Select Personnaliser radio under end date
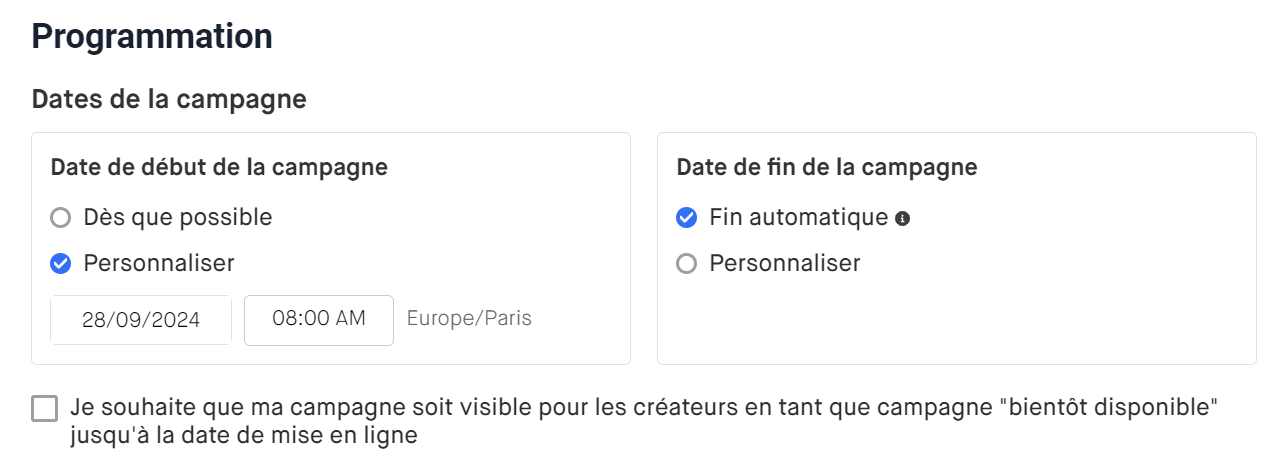This screenshot has width=1264, height=465. point(686,264)
